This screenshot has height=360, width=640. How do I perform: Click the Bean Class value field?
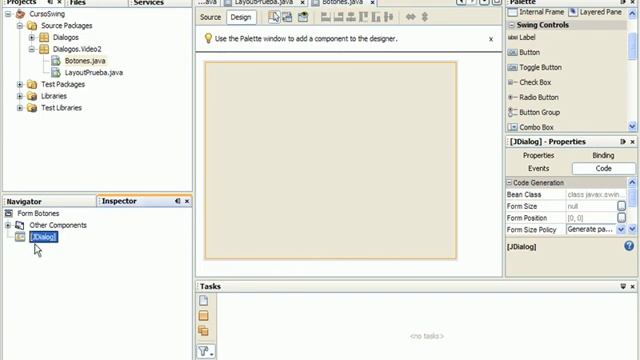596,195
